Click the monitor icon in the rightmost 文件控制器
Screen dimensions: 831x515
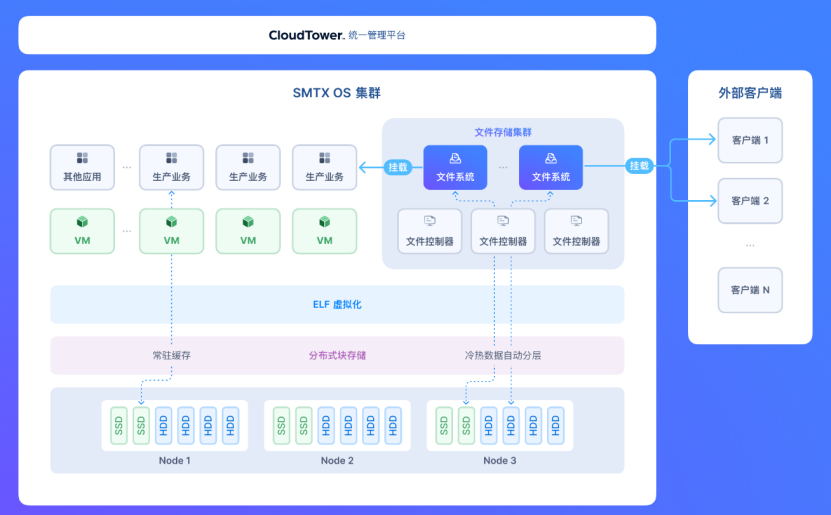(x=576, y=221)
